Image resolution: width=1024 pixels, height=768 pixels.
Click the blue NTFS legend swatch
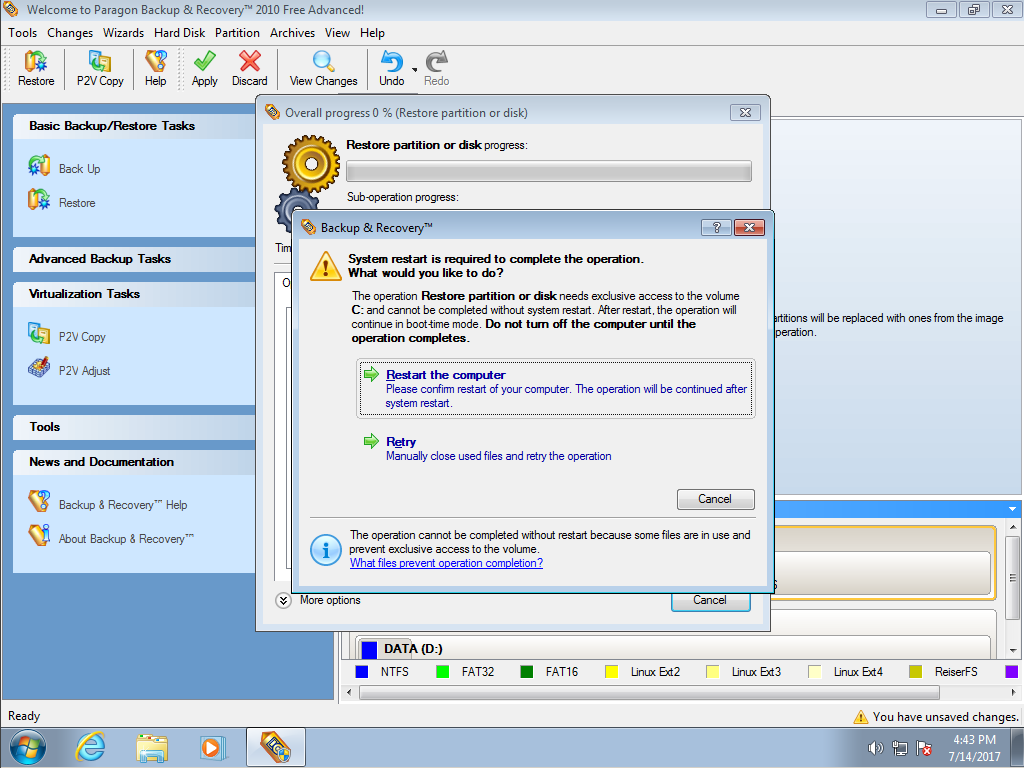[362, 672]
